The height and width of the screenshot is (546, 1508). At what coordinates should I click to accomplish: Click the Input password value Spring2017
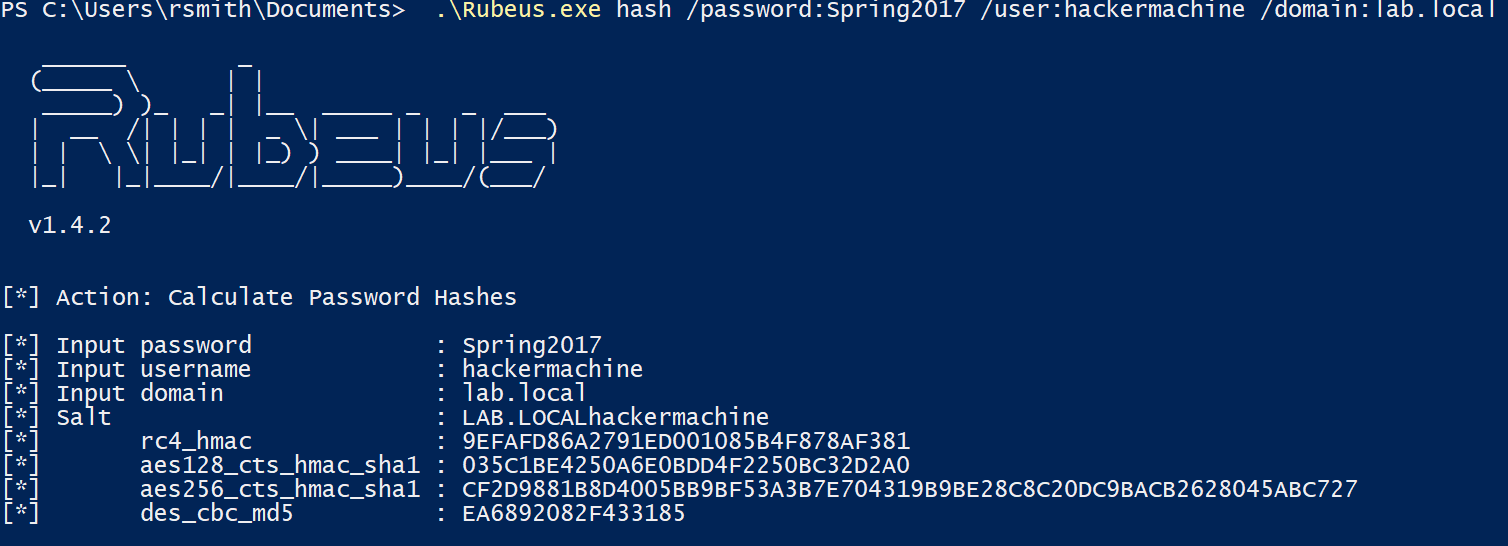(532, 346)
